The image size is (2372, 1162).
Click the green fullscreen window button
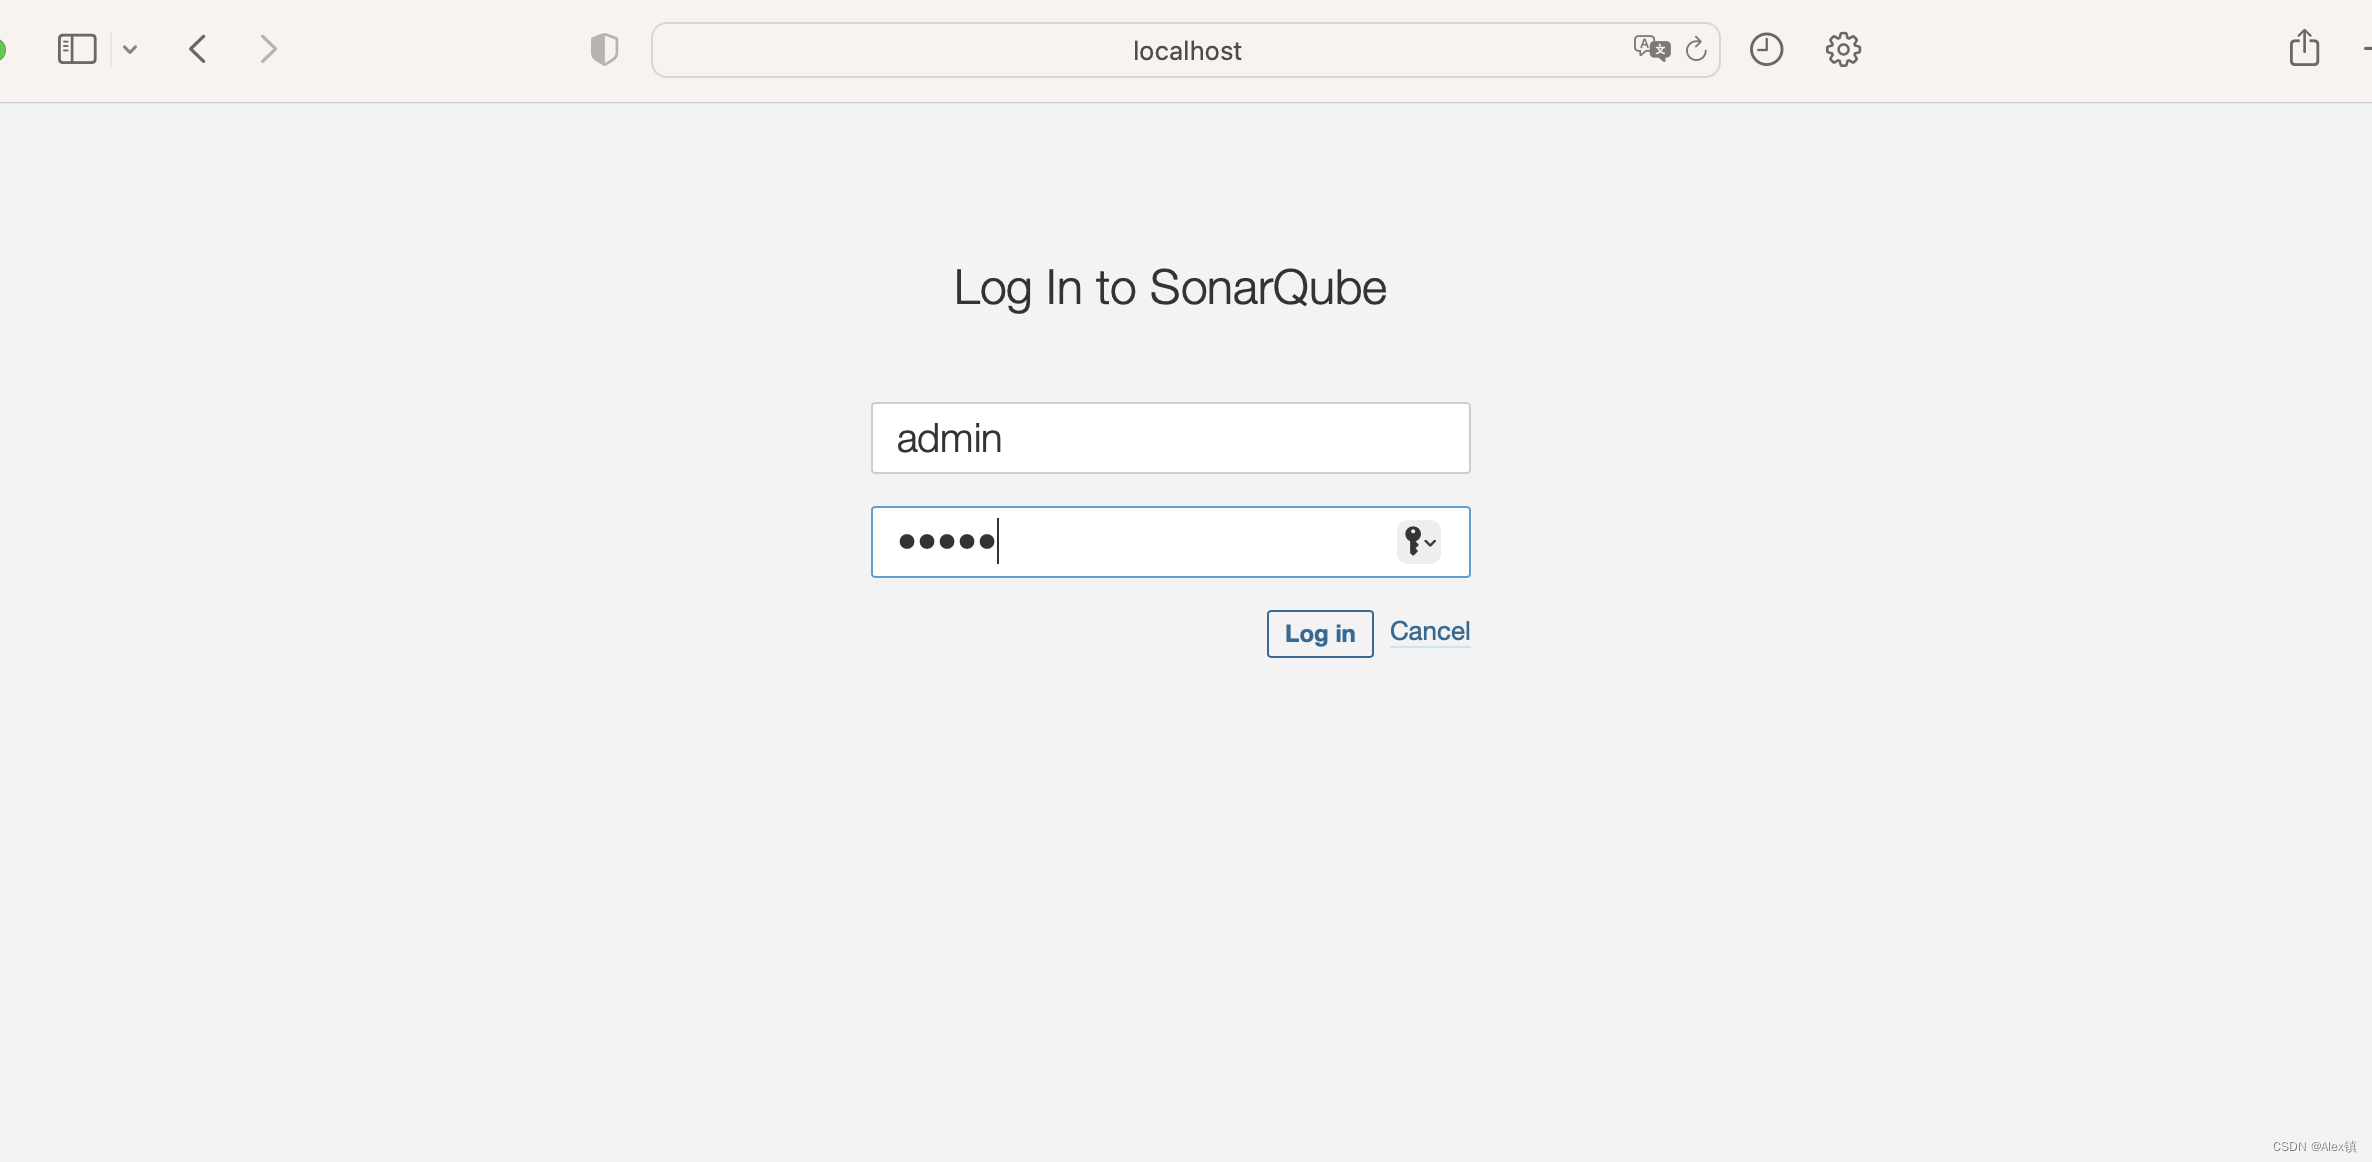click(x=2, y=49)
